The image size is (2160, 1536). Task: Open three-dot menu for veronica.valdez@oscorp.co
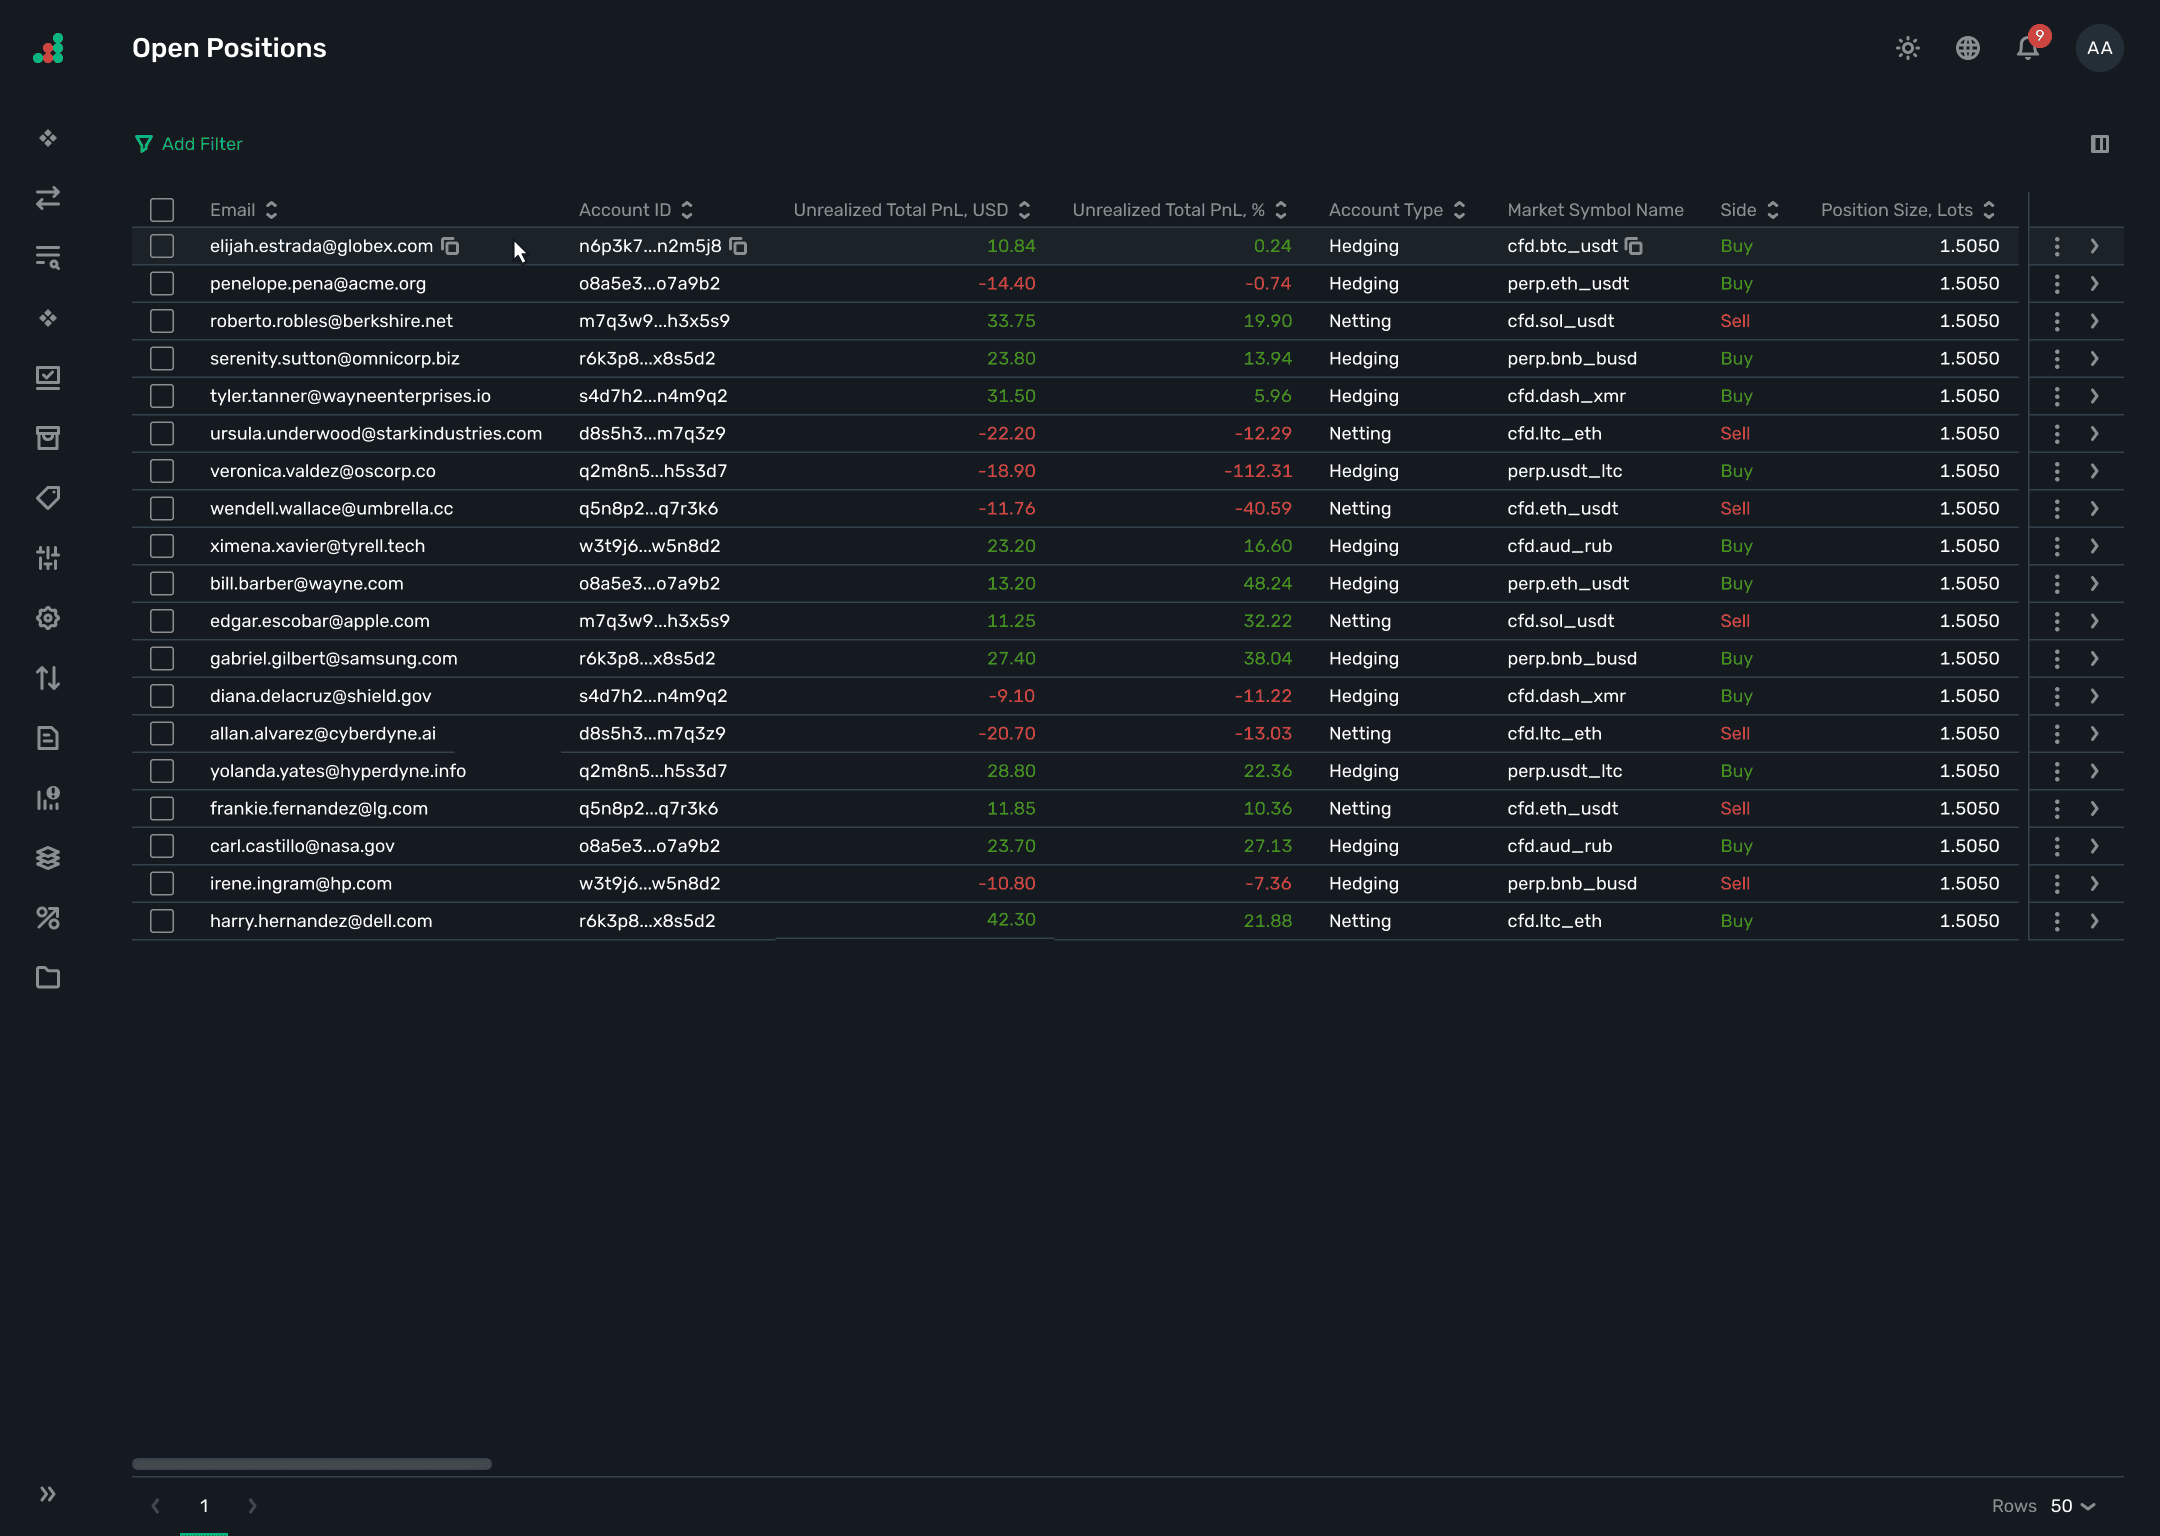click(x=2056, y=471)
